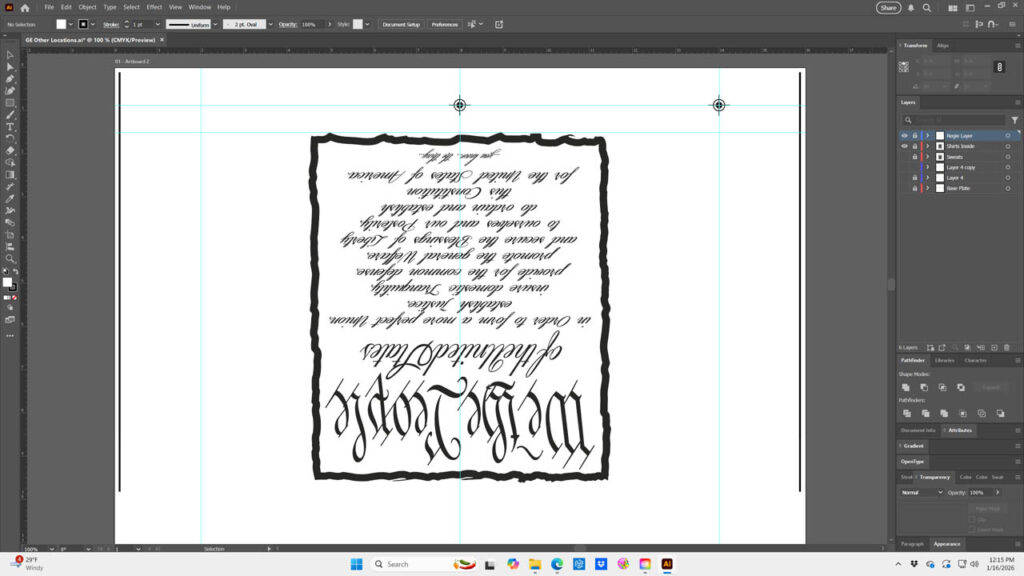Viewport: 1024px width, 576px height.
Task: Open the search magnifier in the title bar
Action: [x=927, y=8]
